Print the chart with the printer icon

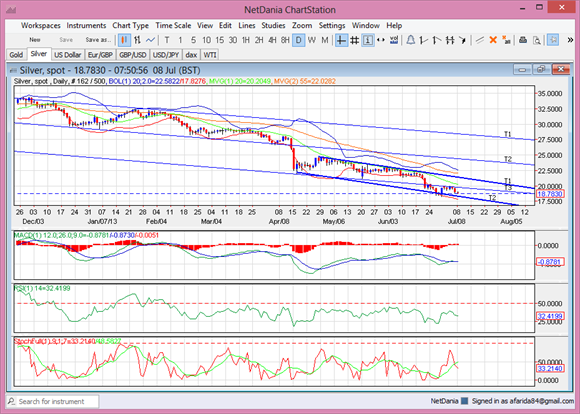coord(523,40)
